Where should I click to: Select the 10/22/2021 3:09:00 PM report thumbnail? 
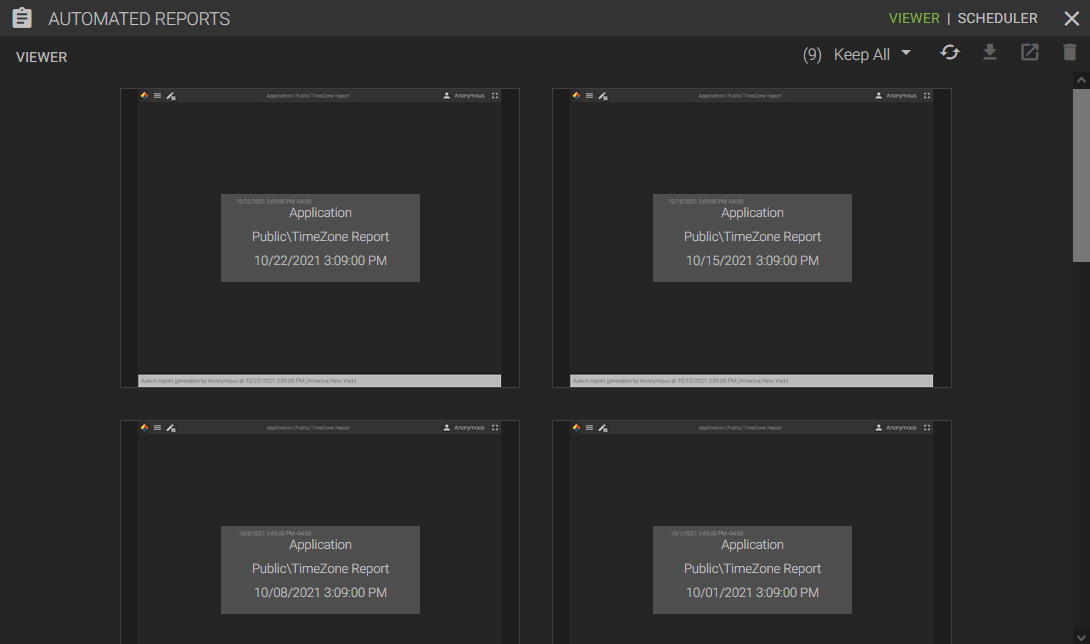click(320, 238)
